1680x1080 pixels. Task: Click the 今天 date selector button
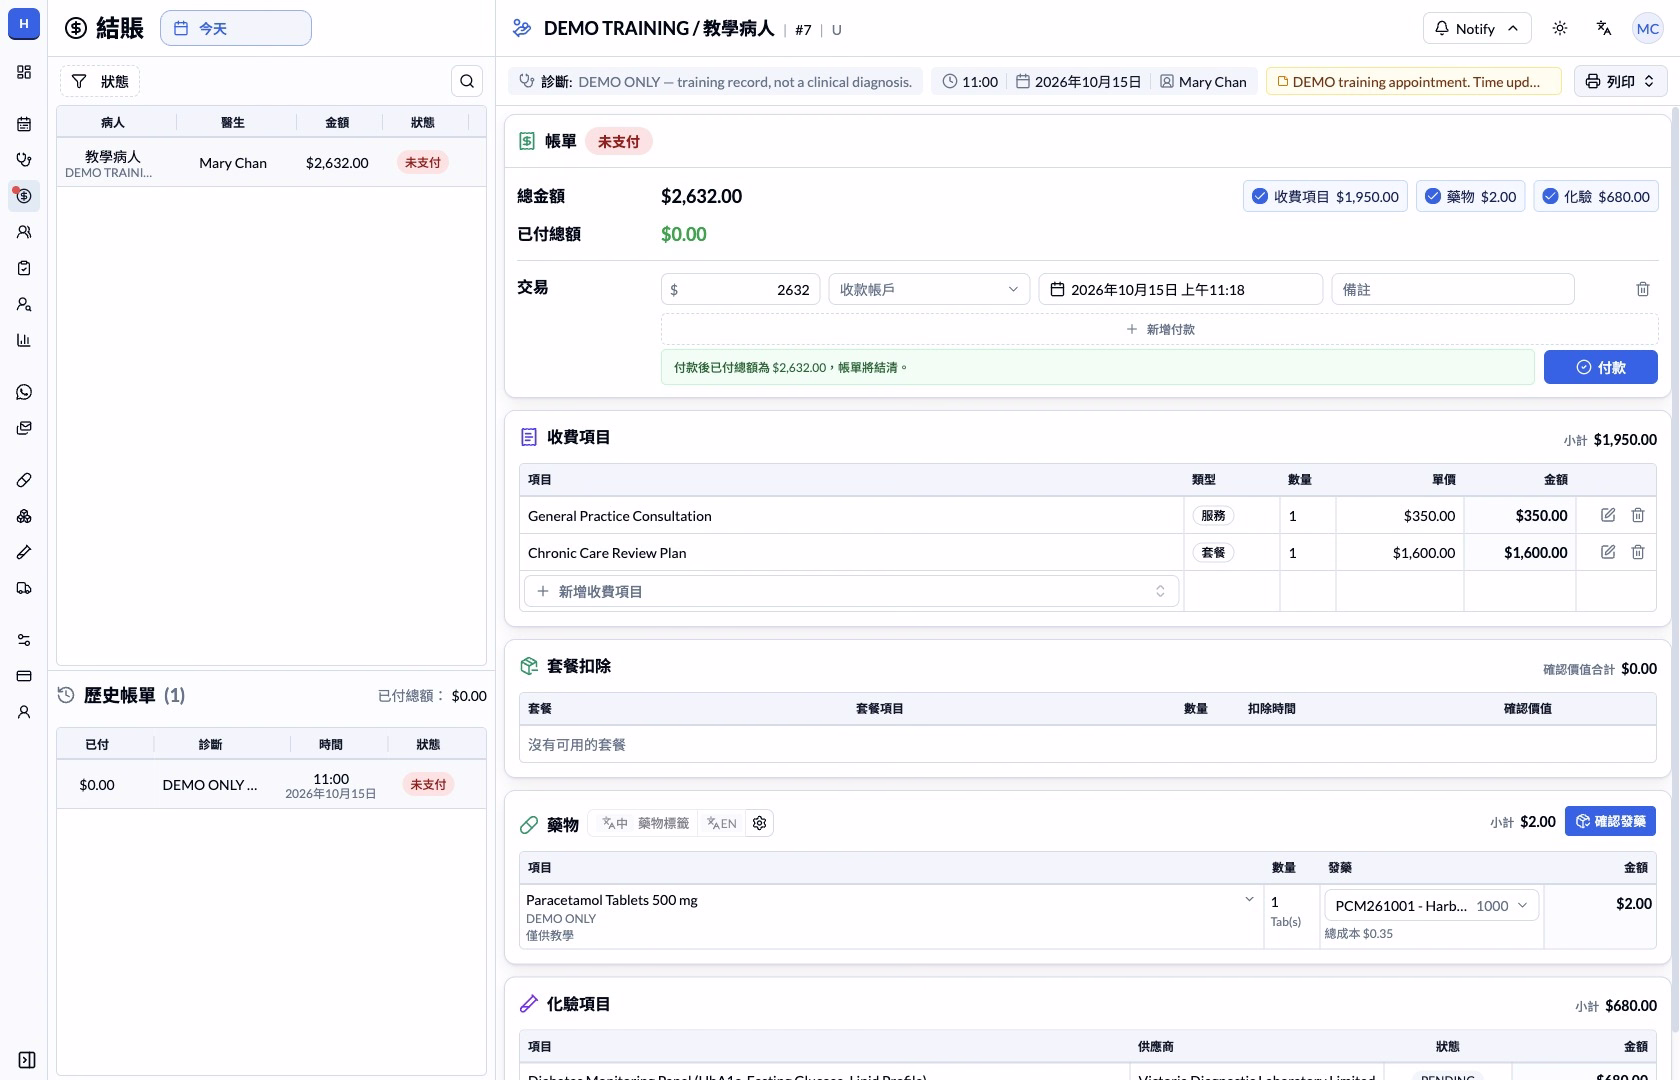pyautogui.click(x=236, y=28)
